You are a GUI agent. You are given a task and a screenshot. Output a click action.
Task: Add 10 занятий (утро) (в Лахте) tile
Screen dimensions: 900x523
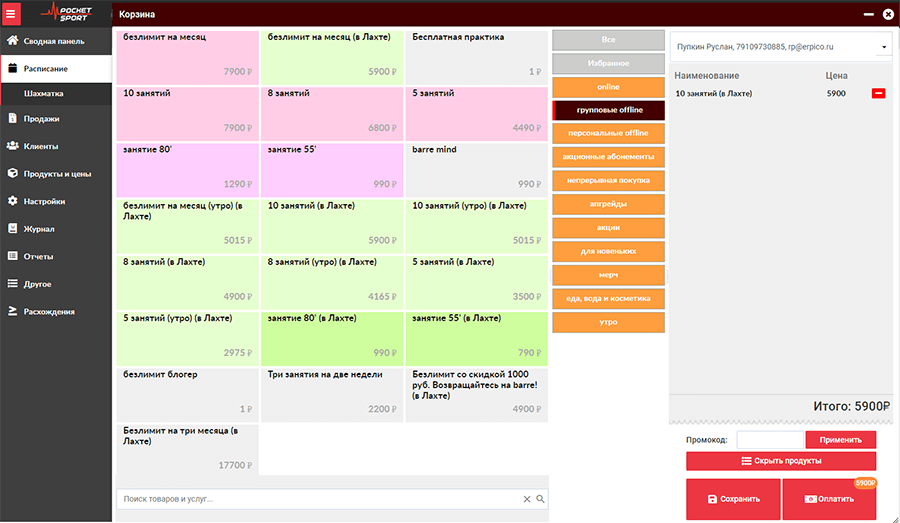pos(477,226)
